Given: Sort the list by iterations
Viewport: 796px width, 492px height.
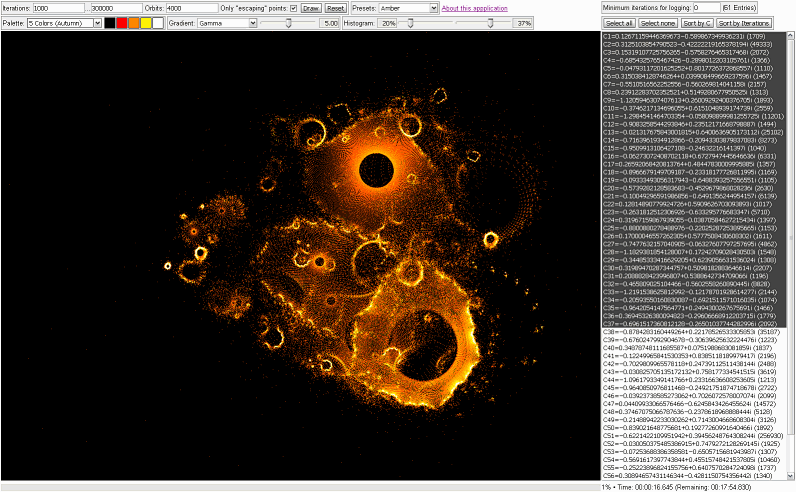Looking at the screenshot, I should (x=742, y=22).
